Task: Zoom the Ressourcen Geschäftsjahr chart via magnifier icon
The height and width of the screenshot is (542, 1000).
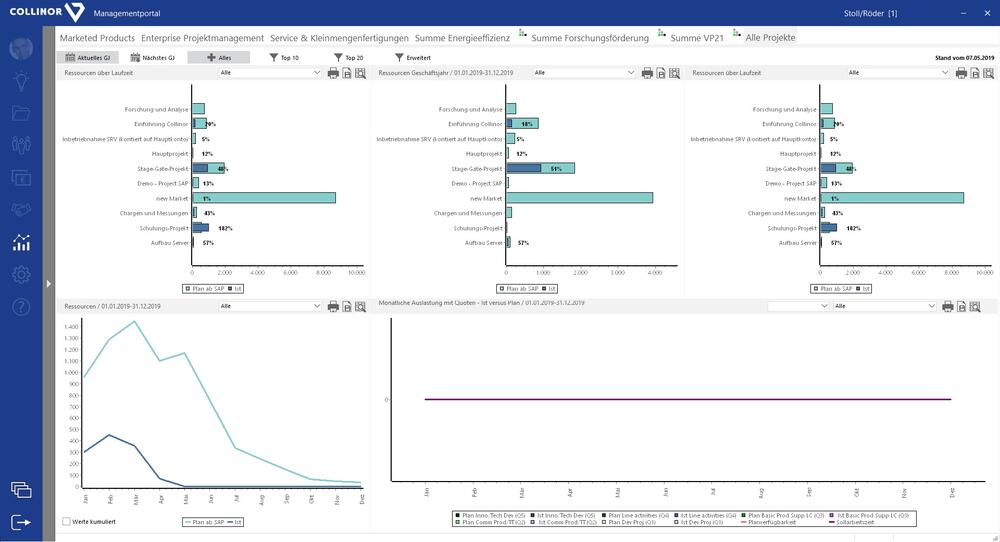Action: [675, 73]
